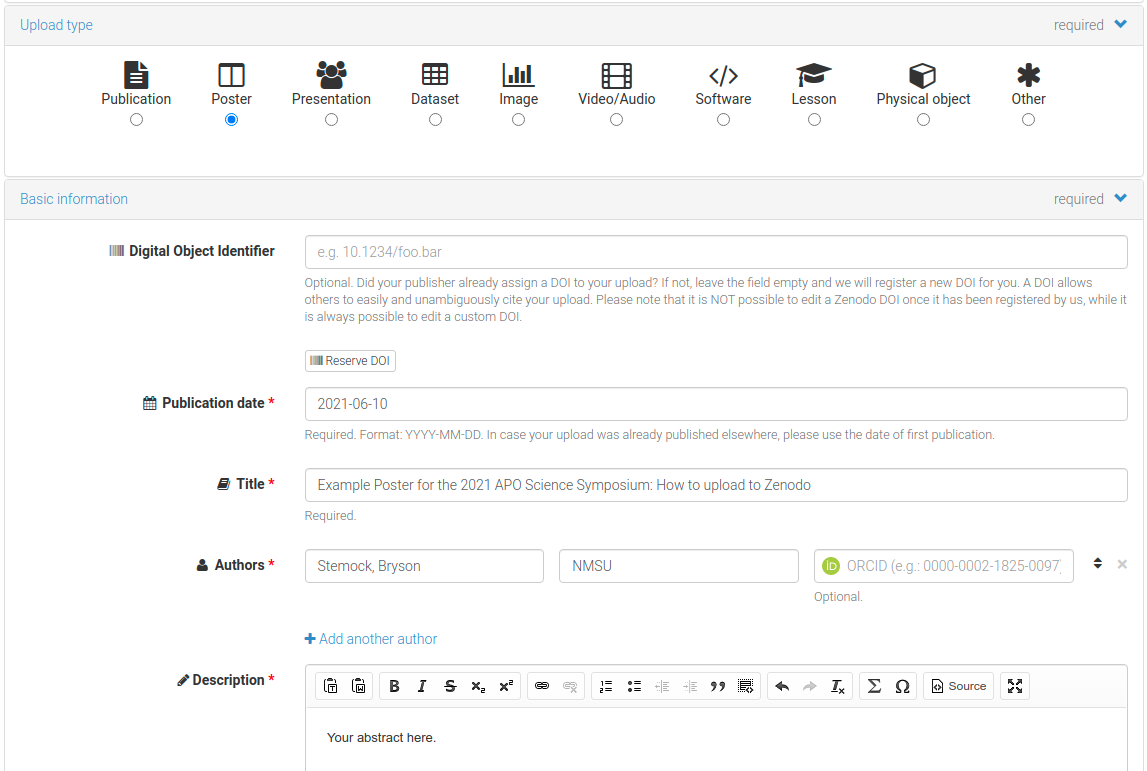
Task: Remove formatting from description text
Action: [x=838, y=686]
